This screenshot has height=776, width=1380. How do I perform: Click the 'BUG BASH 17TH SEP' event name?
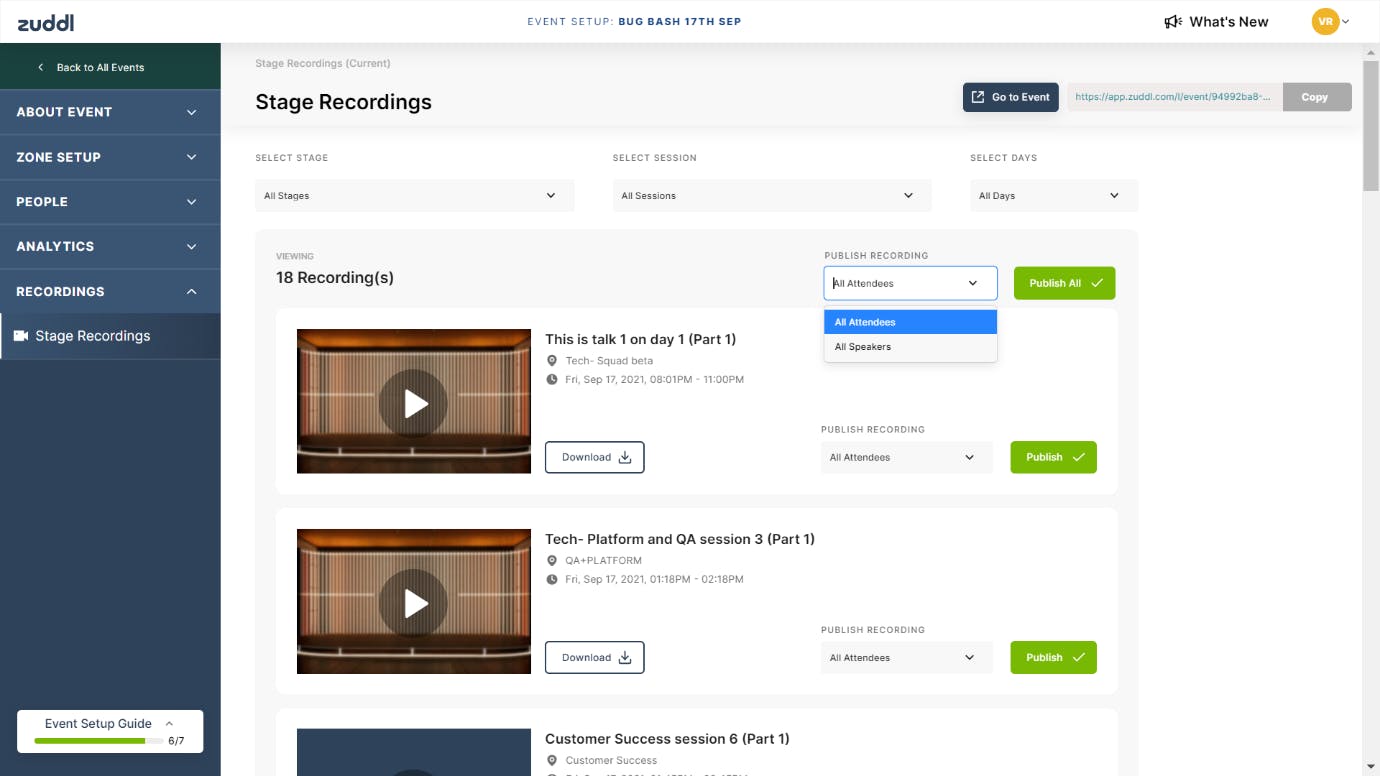679,22
